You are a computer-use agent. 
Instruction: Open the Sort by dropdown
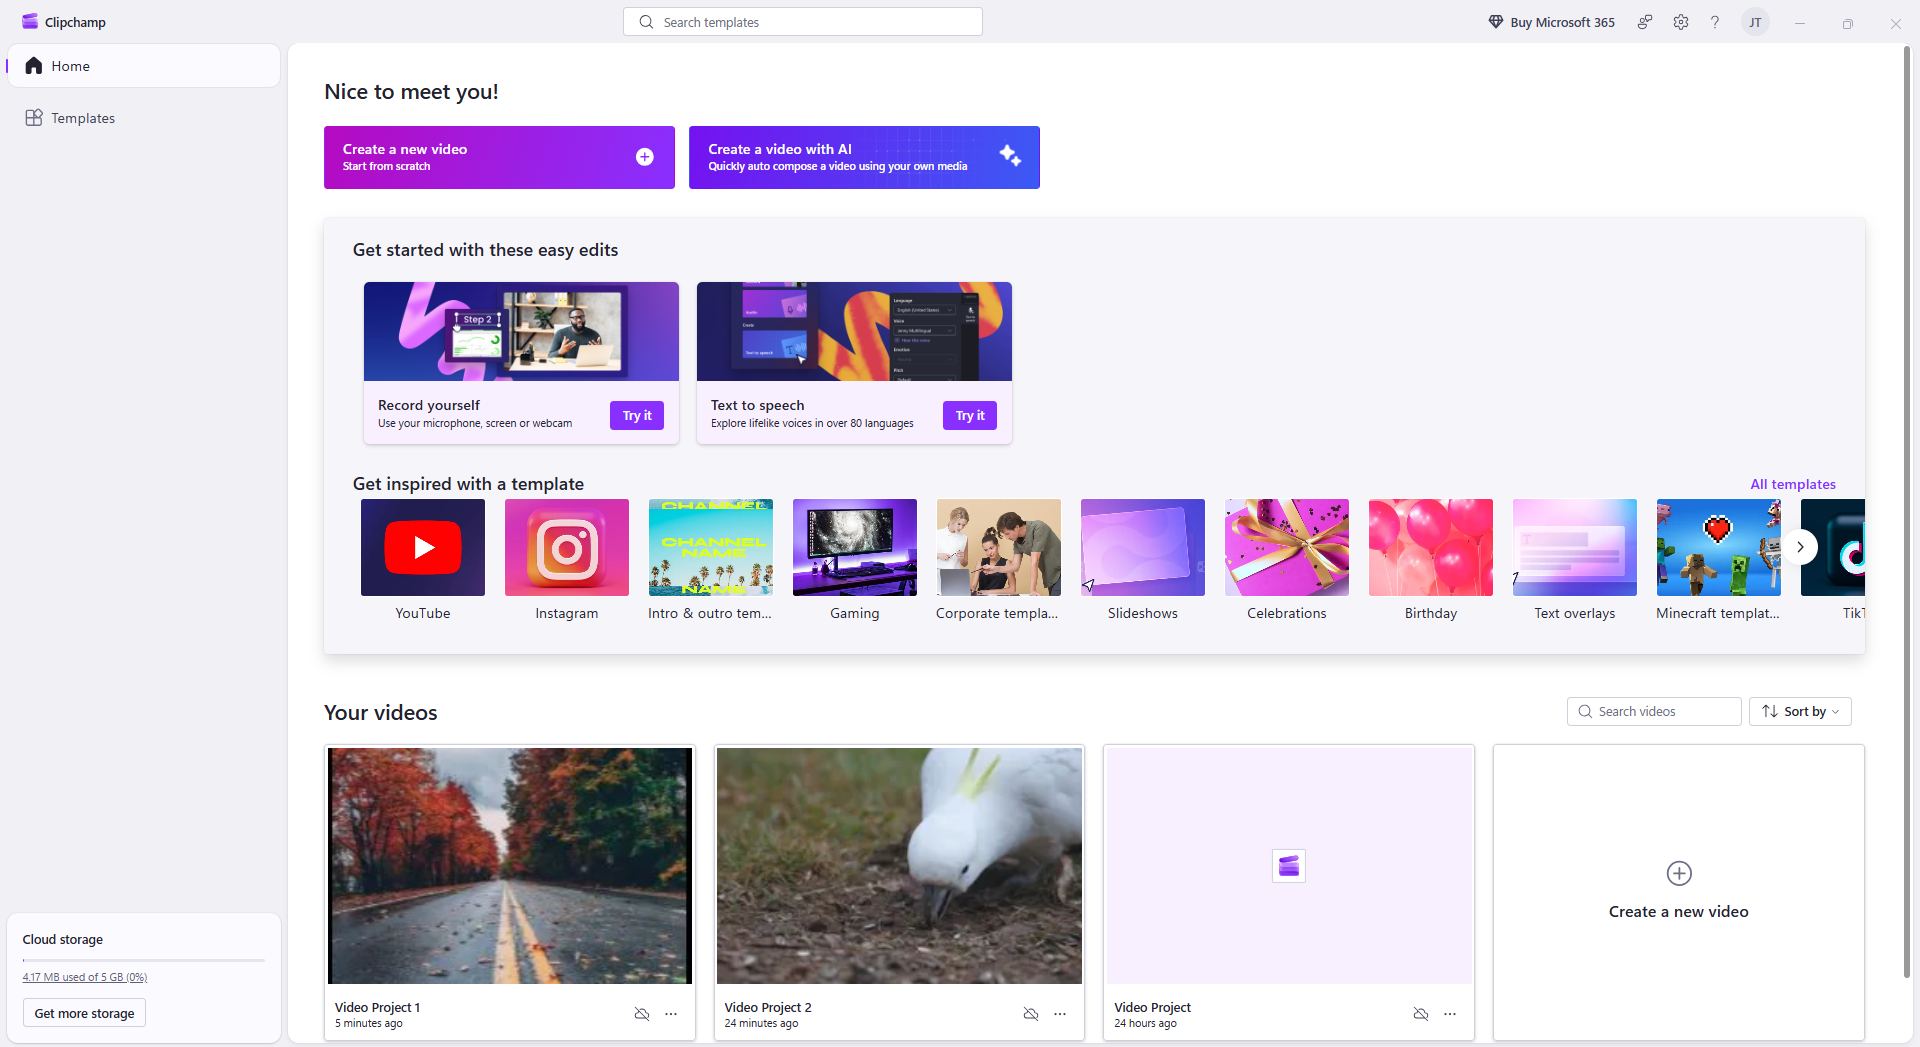click(1800, 711)
